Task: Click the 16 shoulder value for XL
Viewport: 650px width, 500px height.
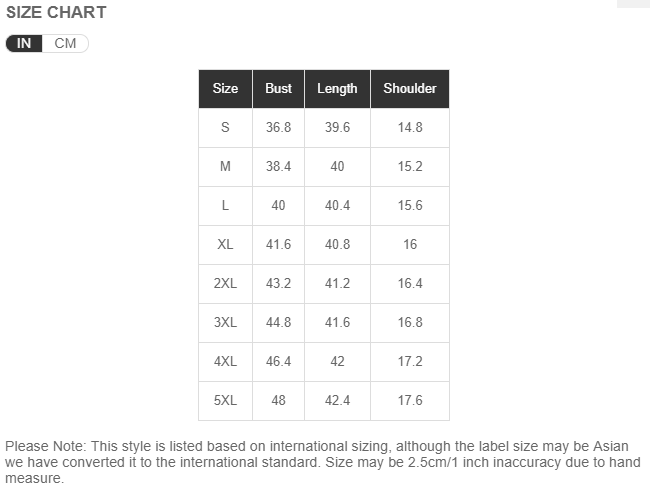Action: click(410, 244)
